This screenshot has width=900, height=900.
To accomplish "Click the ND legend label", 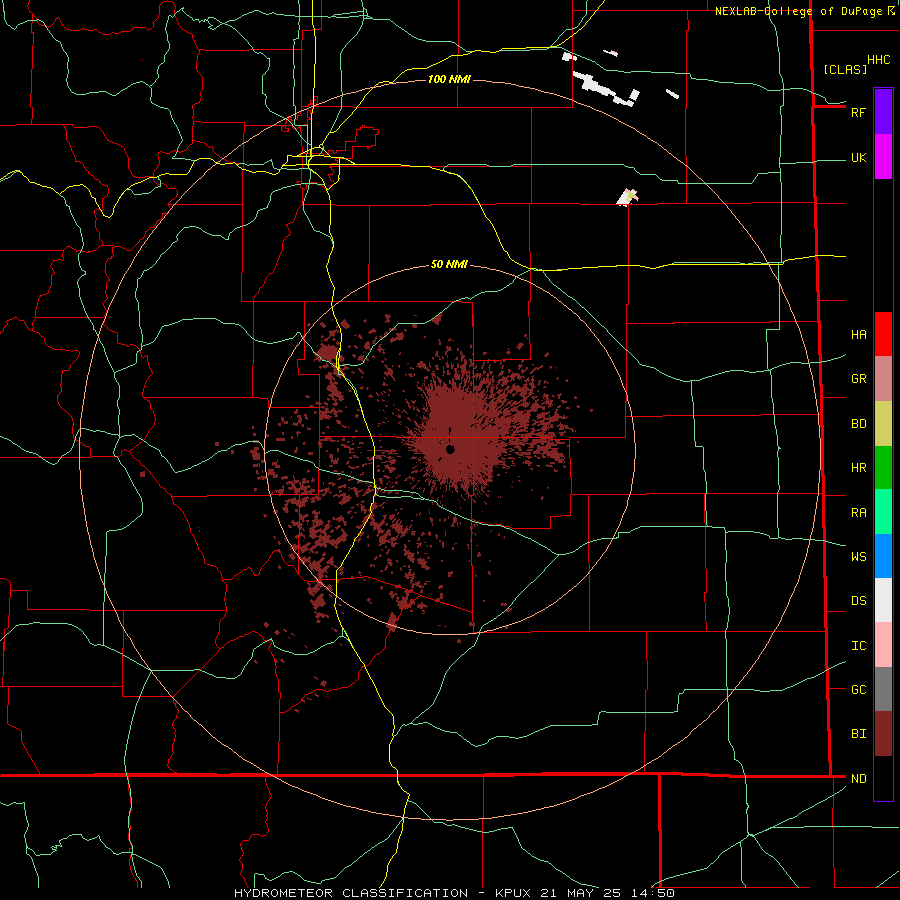I will tap(858, 779).
